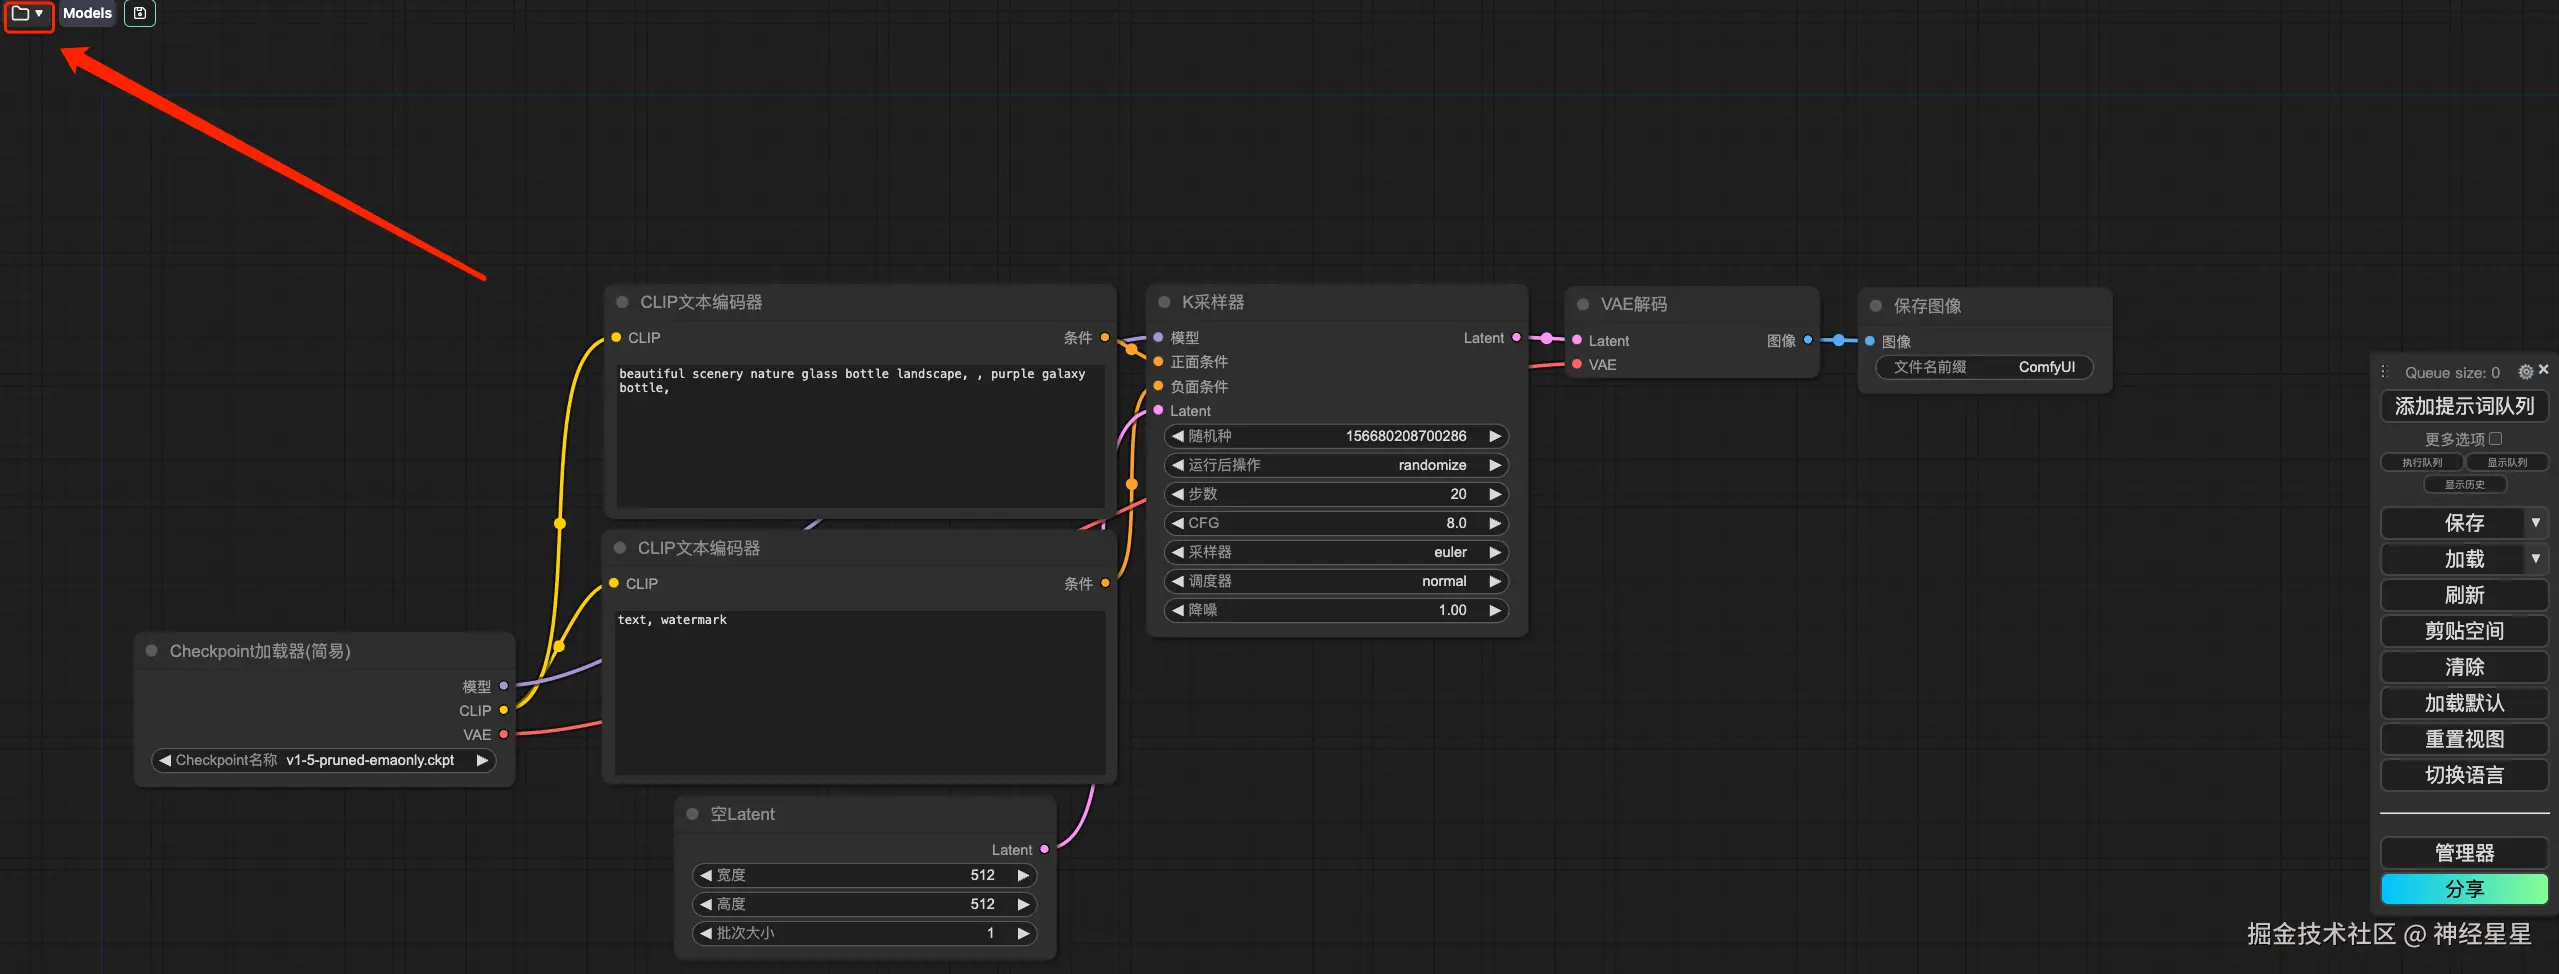Toggle the 更多选项 checkbox
This screenshot has width=2559, height=974.
click(x=2495, y=439)
